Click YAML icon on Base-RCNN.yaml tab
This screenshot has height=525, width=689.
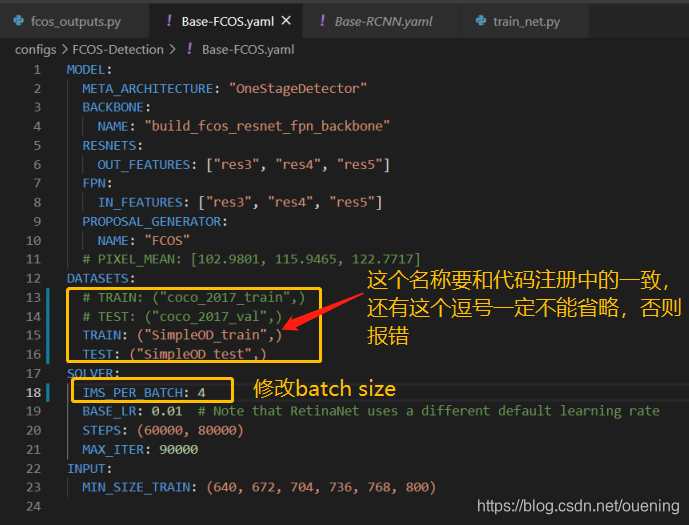pyautogui.click(x=323, y=20)
